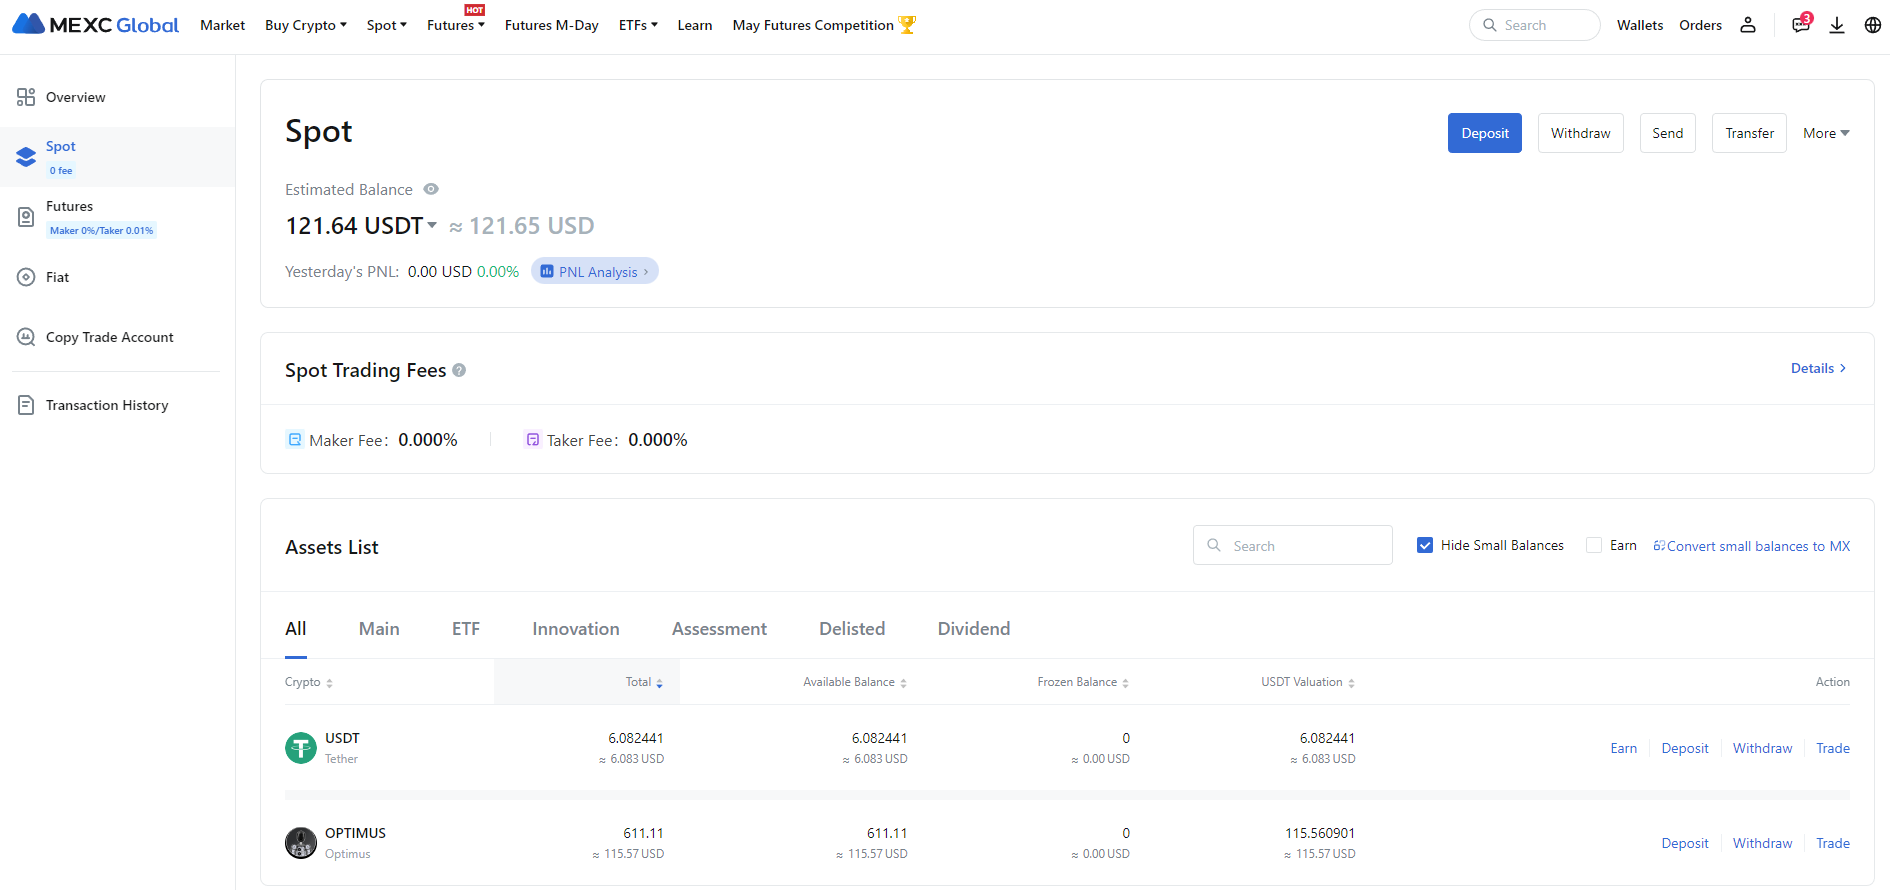
Task: Uncheck Hide Small Balances checkbox
Action: (1425, 545)
